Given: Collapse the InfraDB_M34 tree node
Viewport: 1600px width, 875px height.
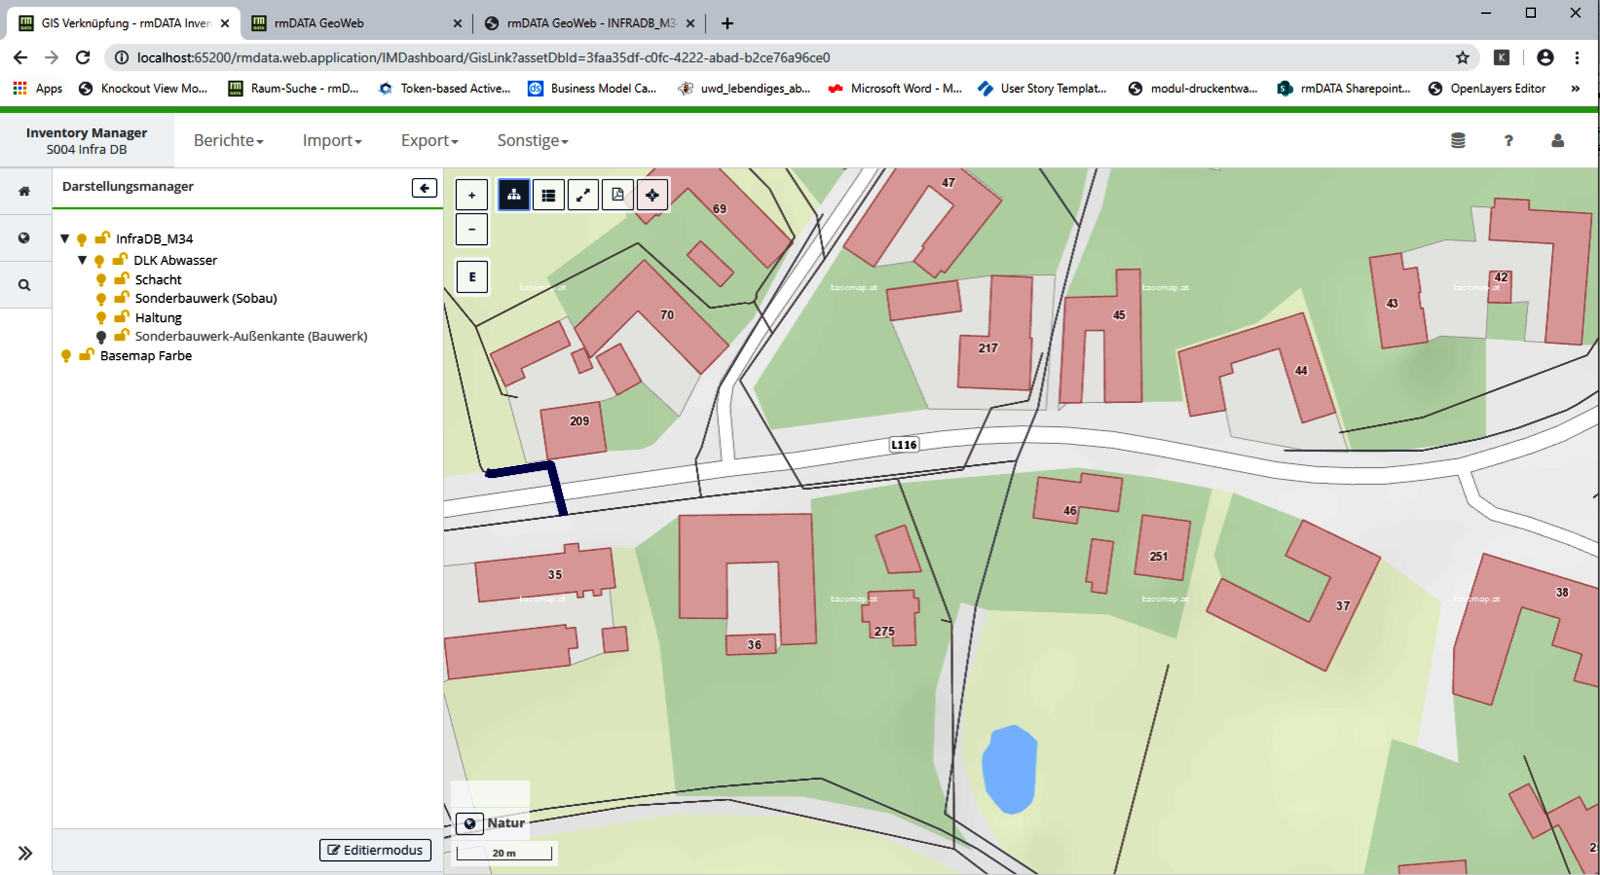Looking at the screenshot, I should tap(65, 239).
